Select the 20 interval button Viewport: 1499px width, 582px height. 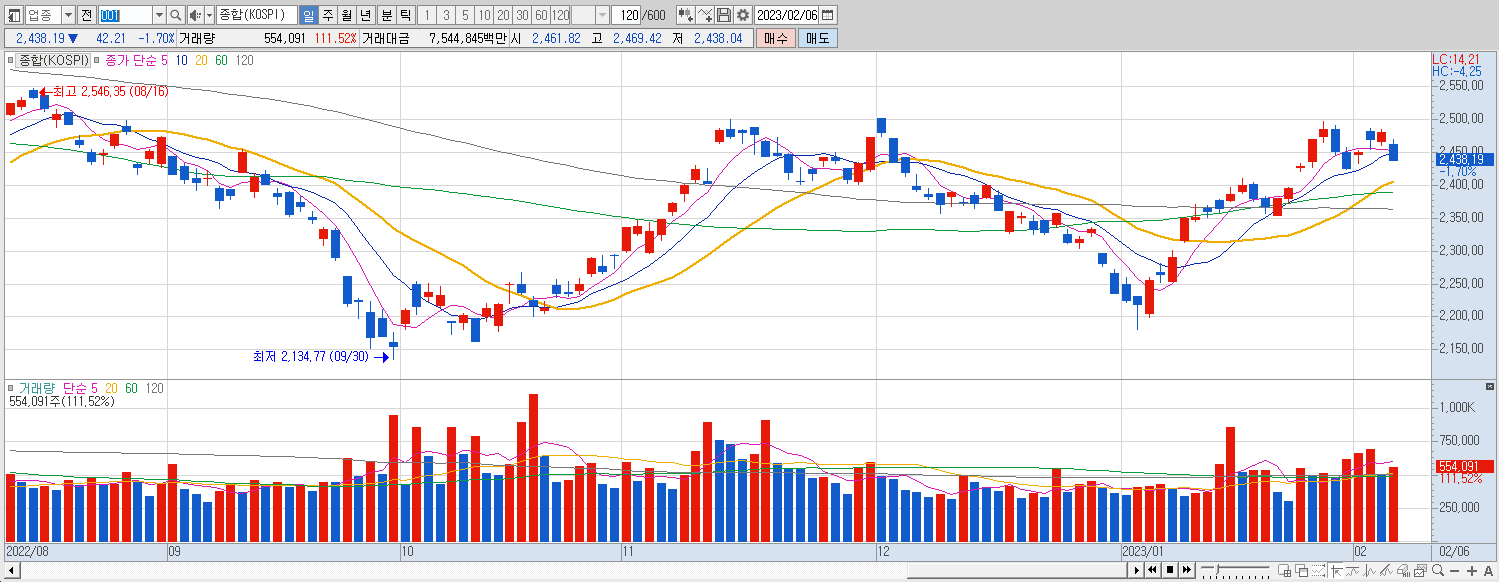click(503, 15)
